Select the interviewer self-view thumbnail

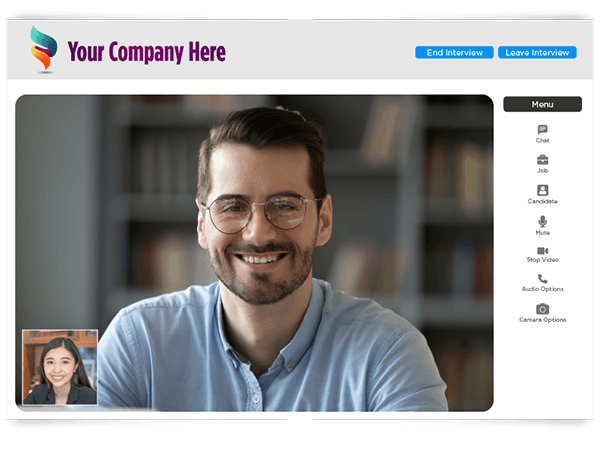[60, 367]
